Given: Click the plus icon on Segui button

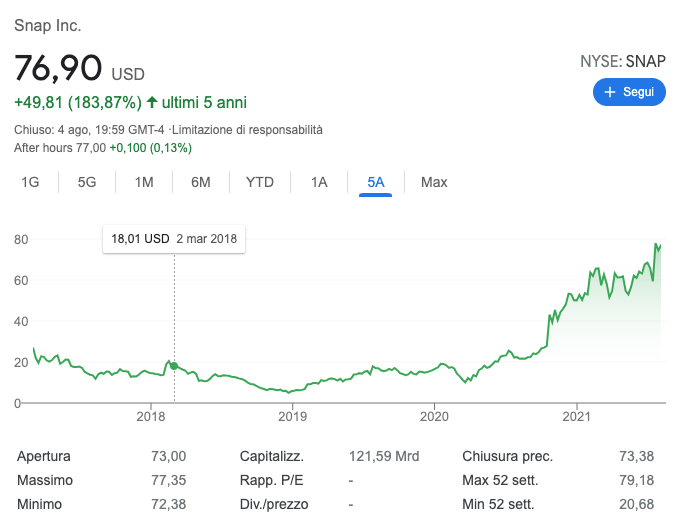Looking at the screenshot, I should pos(609,92).
